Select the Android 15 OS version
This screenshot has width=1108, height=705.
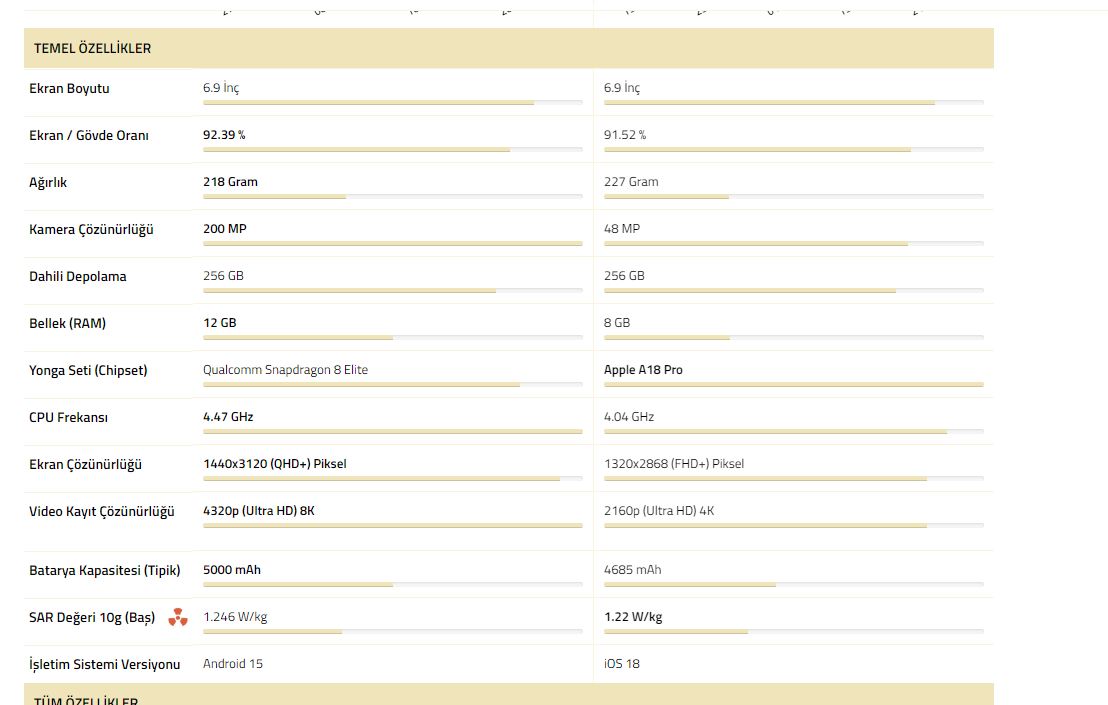coord(232,663)
